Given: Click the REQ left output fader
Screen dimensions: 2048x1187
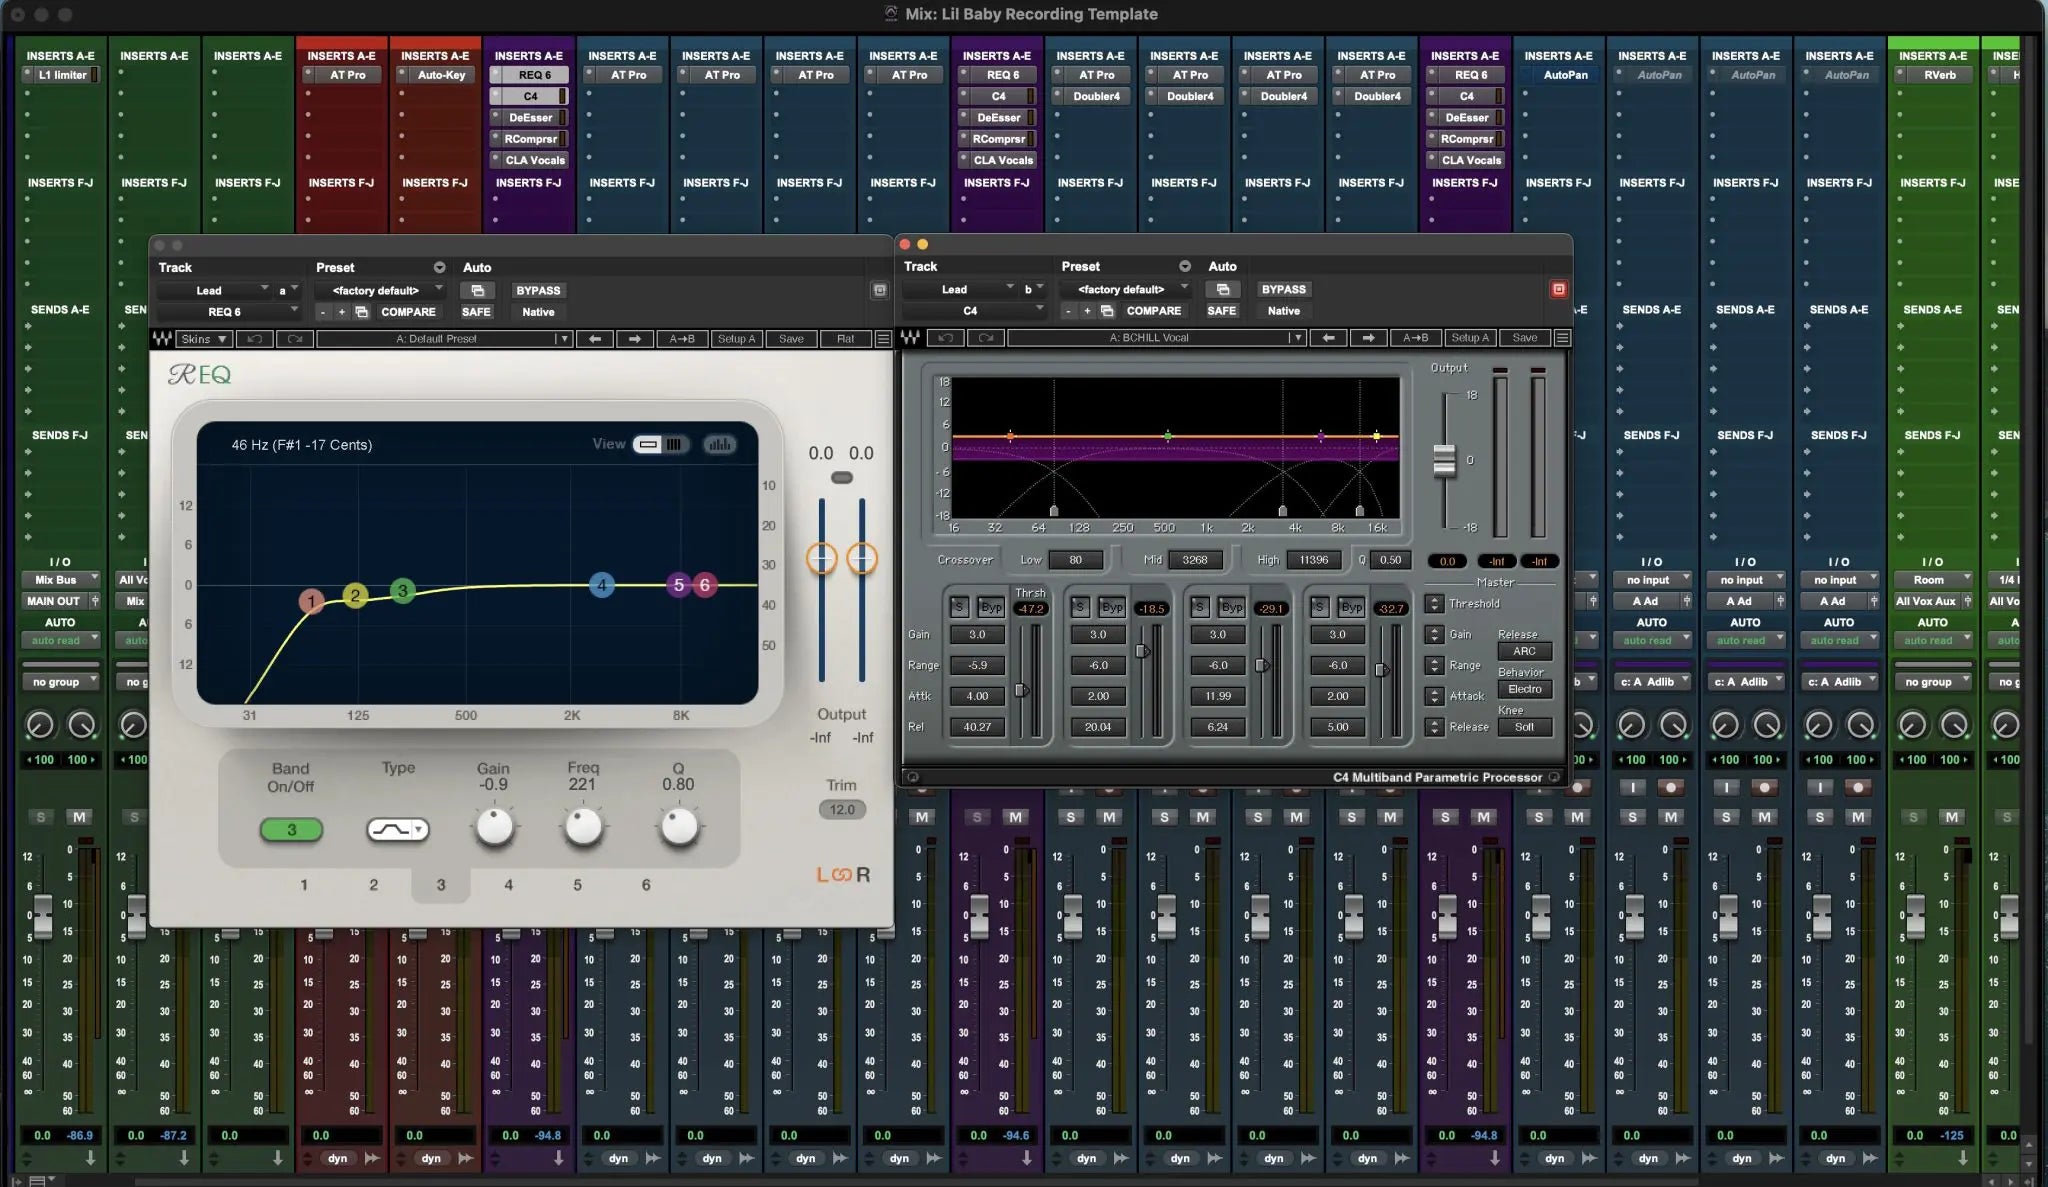Looking at the screenshot, I should [x=822, y=560].
